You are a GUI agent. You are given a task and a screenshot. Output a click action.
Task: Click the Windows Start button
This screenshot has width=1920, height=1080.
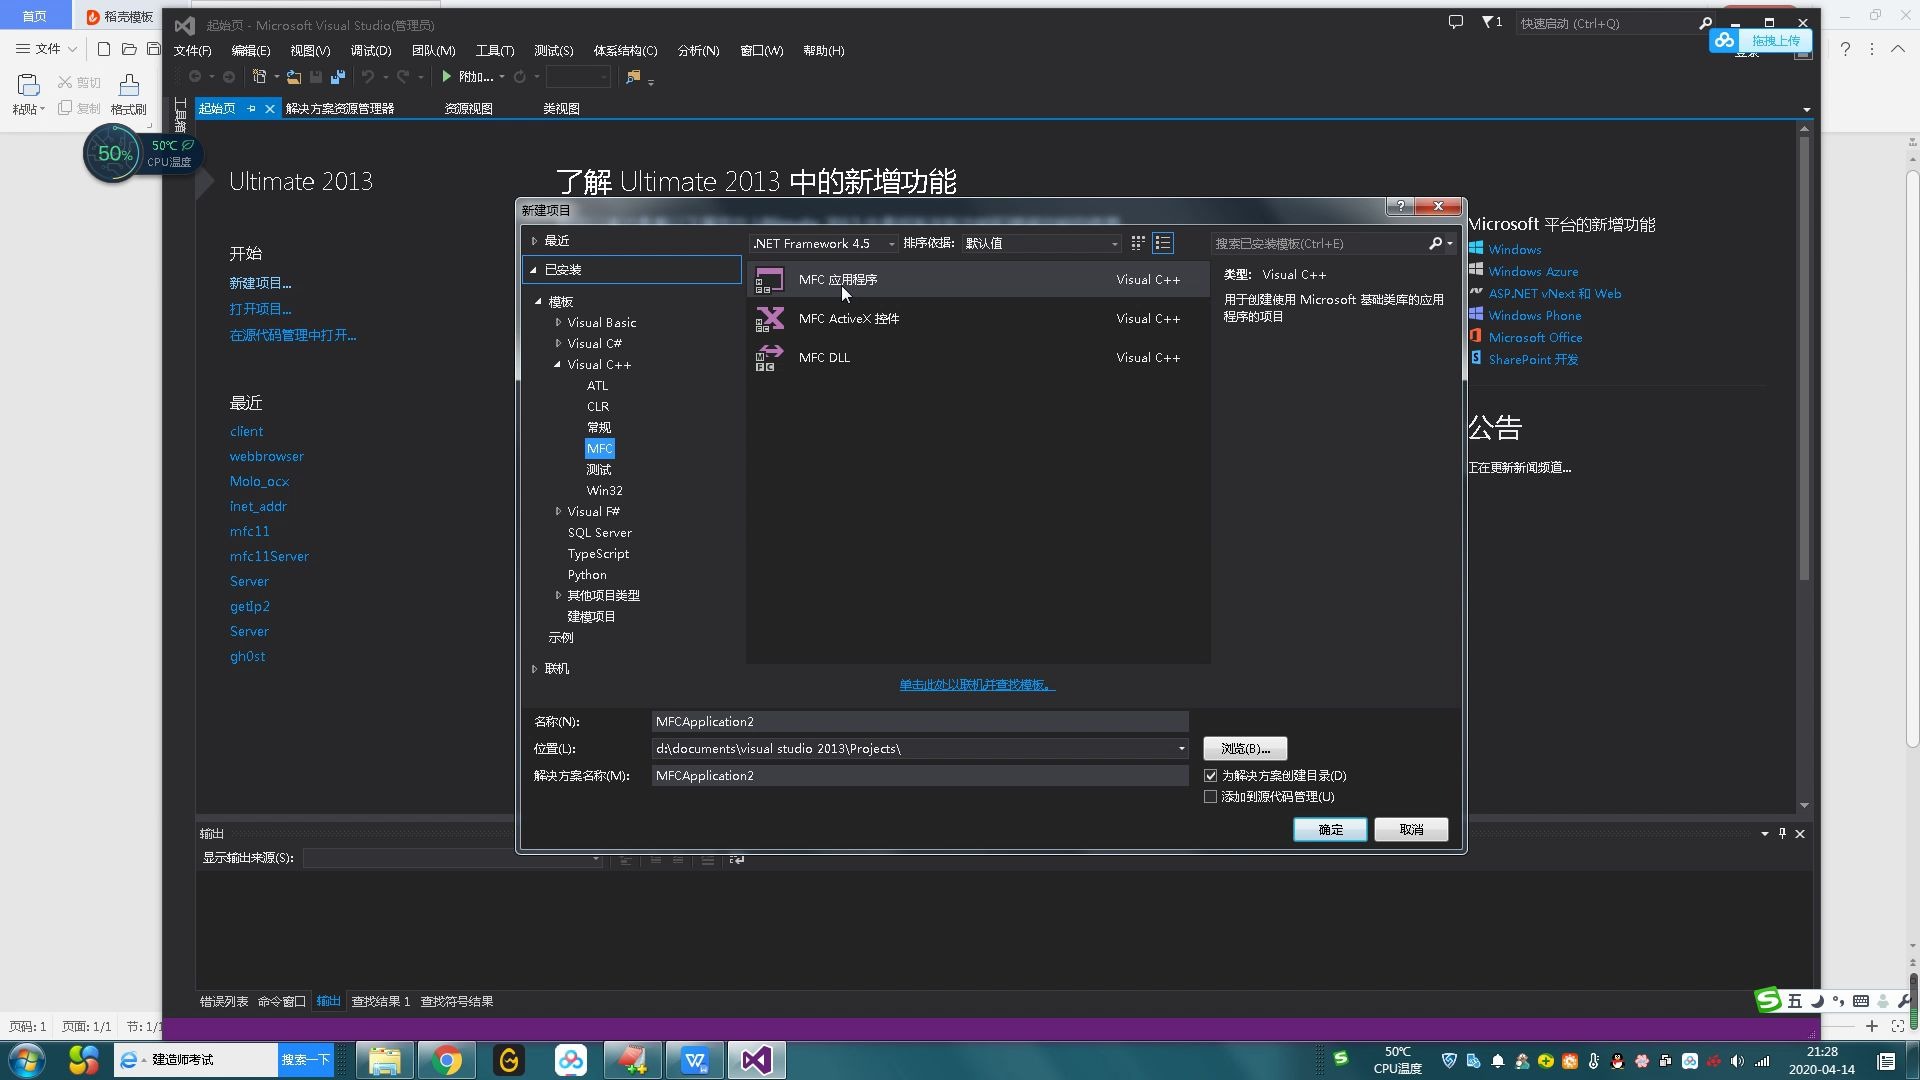tap(27, 1060)
